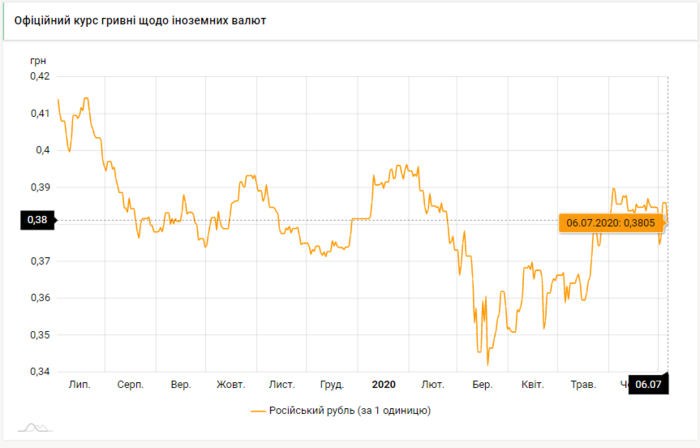Click the 0,34 y-axis tick label

click(39, 372)
